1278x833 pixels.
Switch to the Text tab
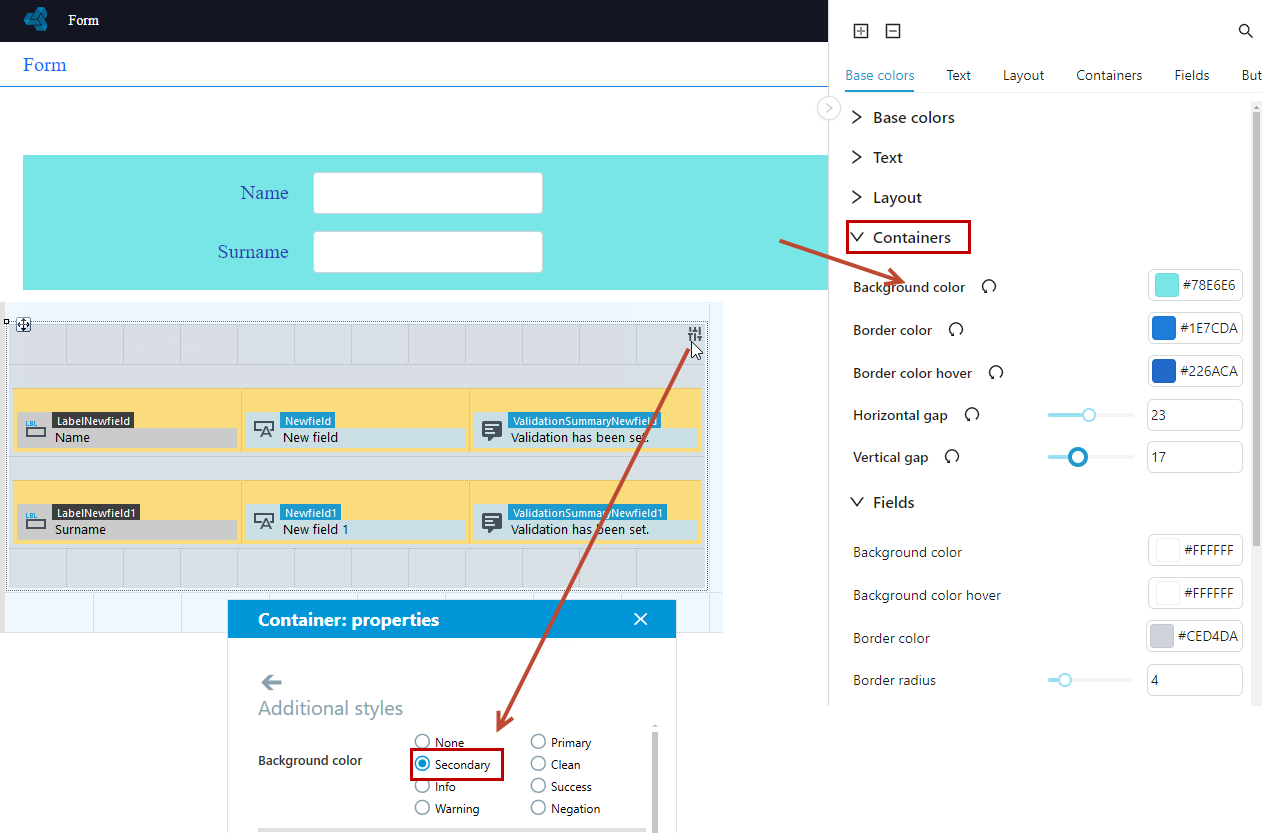click(x=958, y=75)
